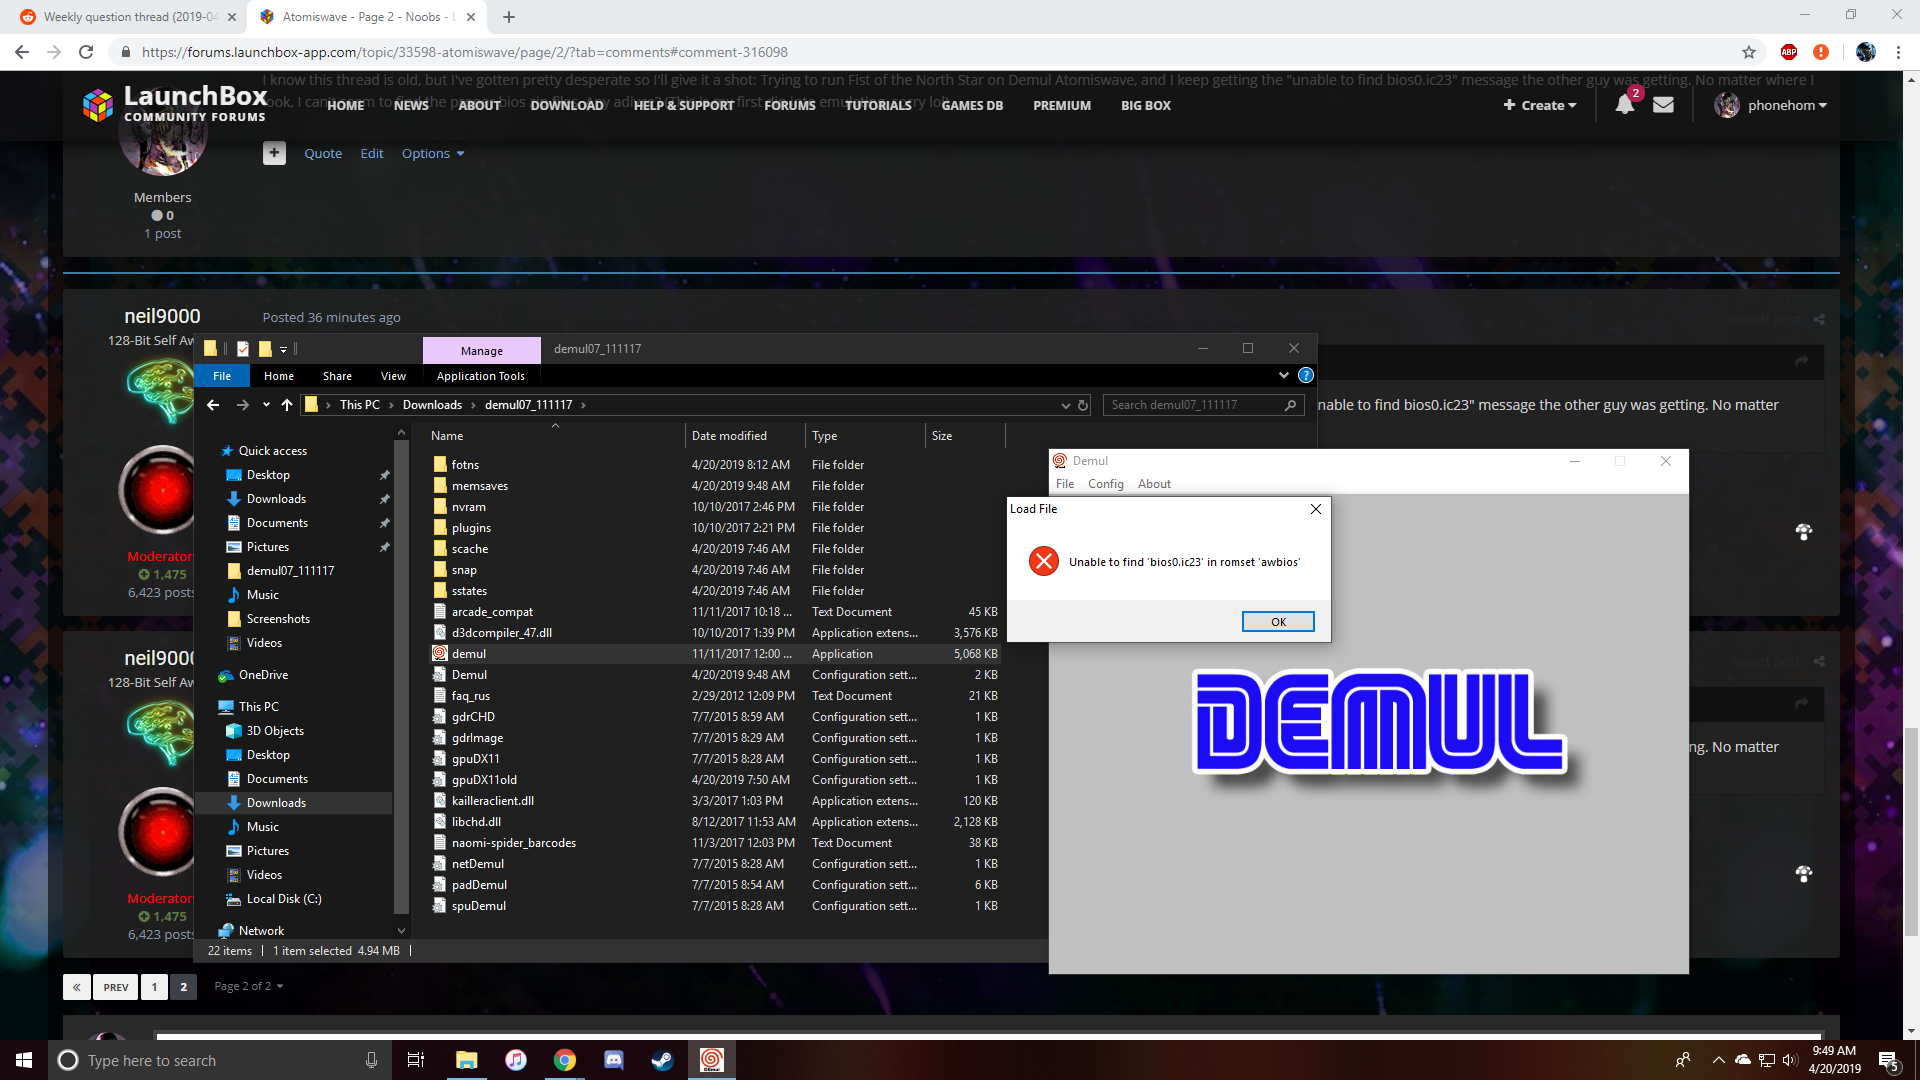The width and height of the screenshot is (1920, 1080).
Task: Click Edit link on the post
Action: coord(372,153)
